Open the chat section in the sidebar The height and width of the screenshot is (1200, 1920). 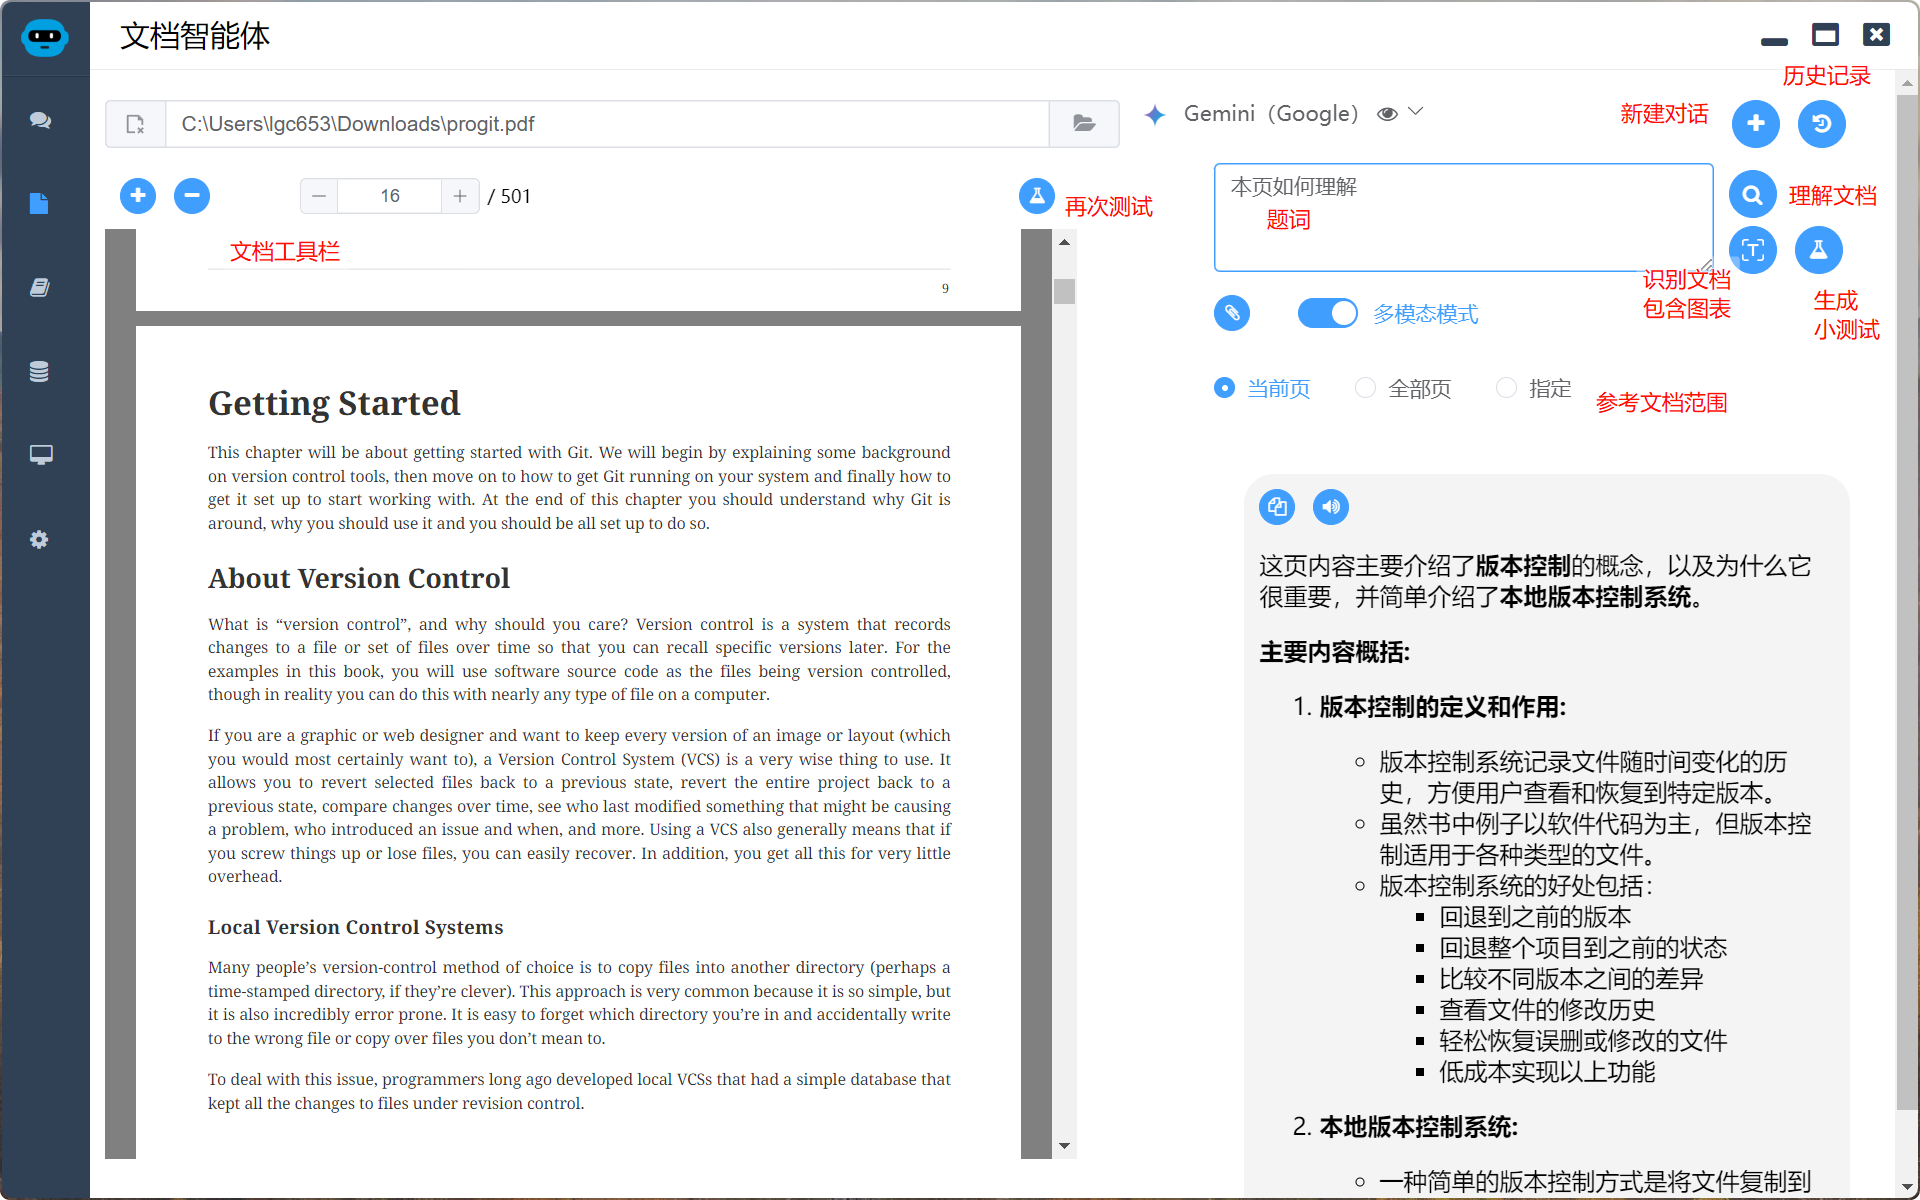40,120
